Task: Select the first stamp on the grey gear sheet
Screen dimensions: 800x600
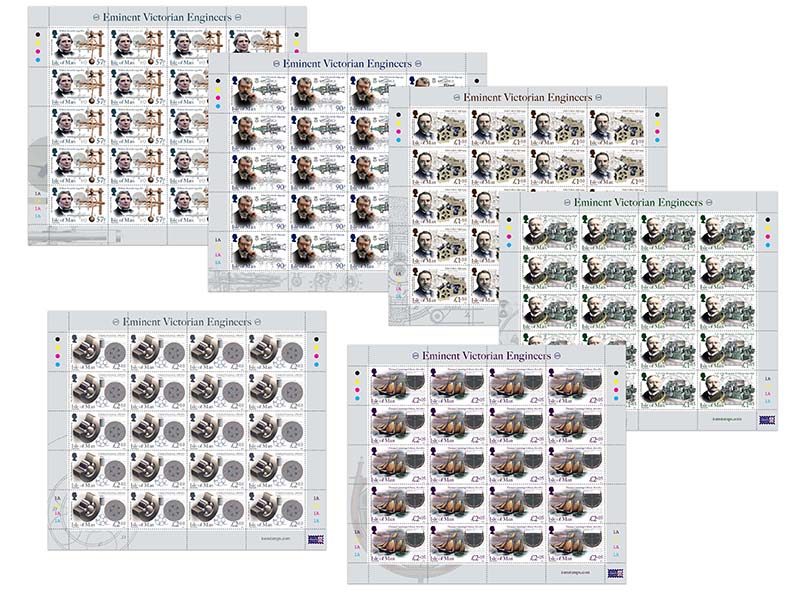Action: pyautogui.click(x=99, y=353)
